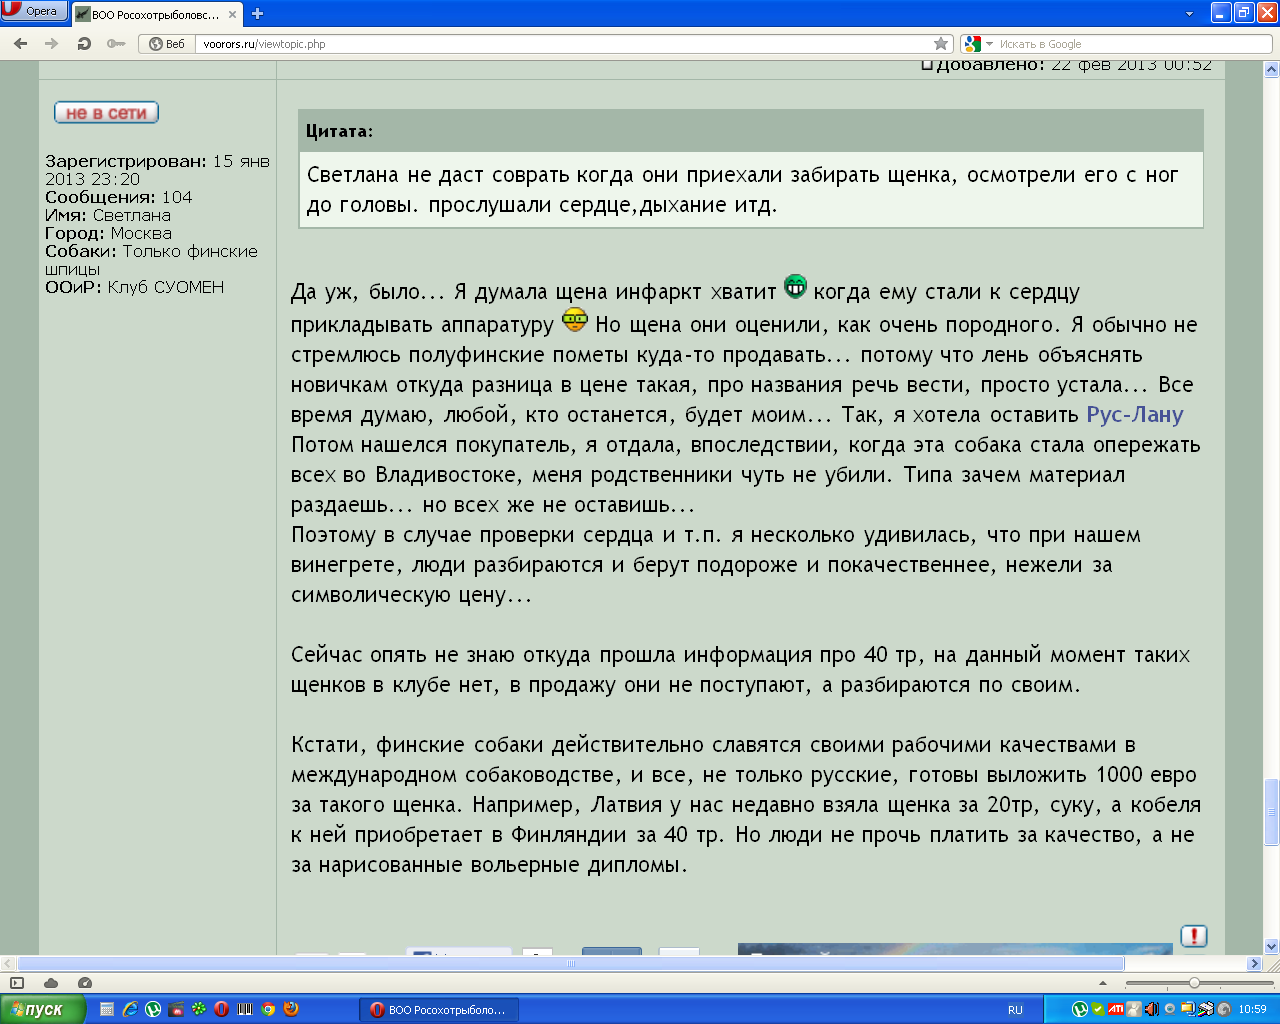Open a new tab with plus button
Image resolution: width=1280 pixels, height=1024 pixels.
click(x=257, y=14)
